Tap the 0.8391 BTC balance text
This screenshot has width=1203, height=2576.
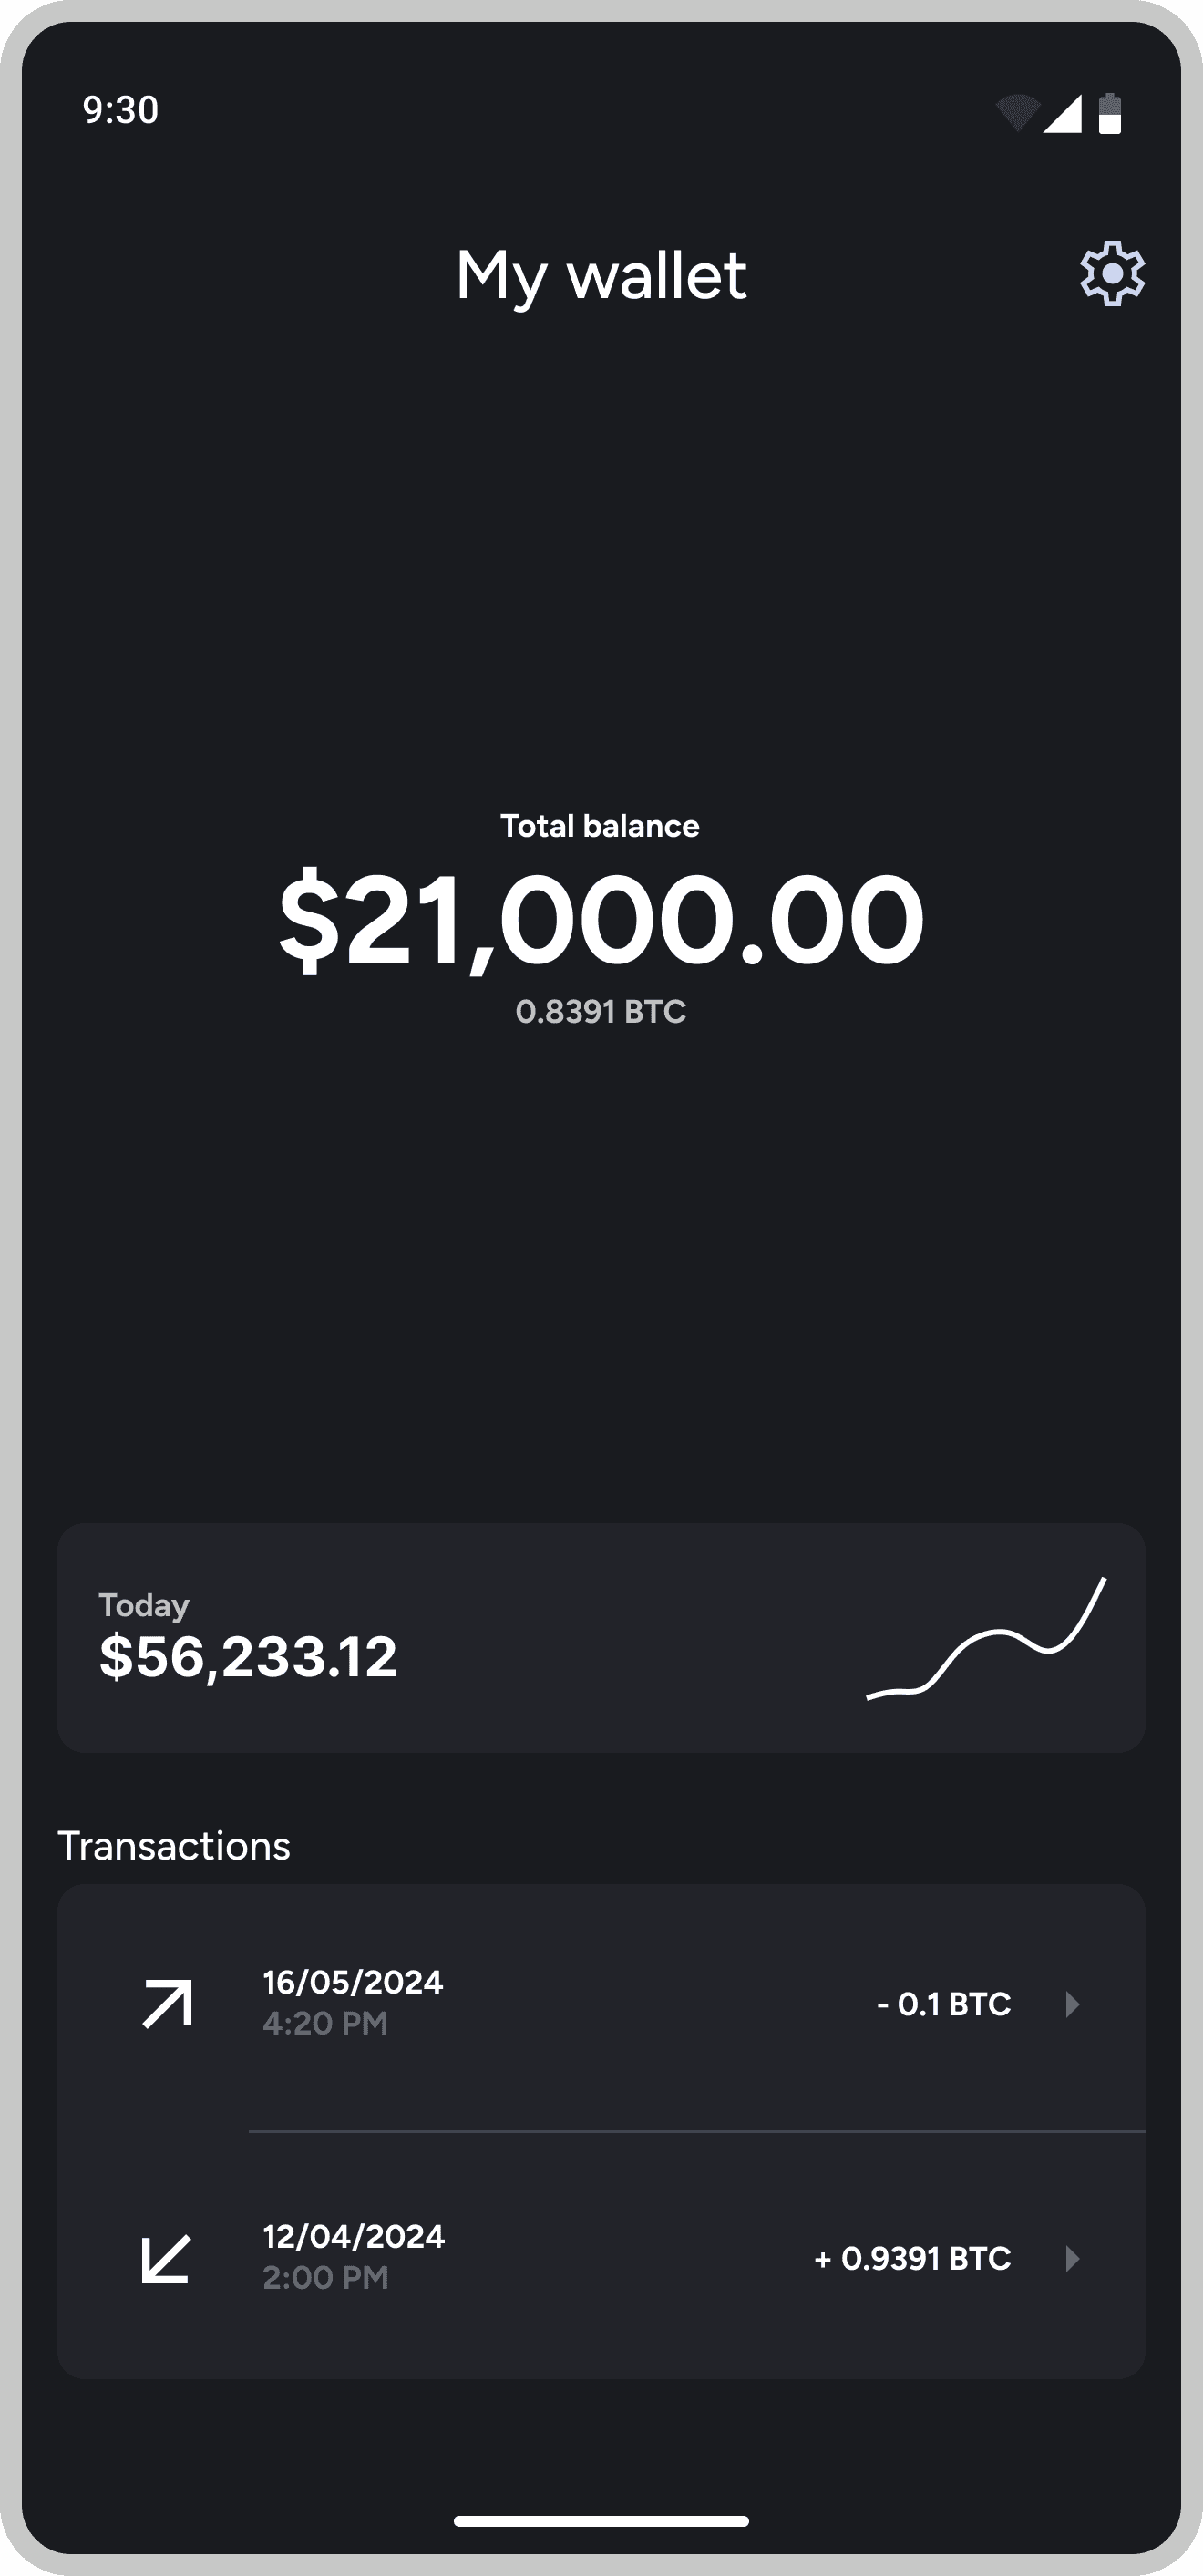601,1012
